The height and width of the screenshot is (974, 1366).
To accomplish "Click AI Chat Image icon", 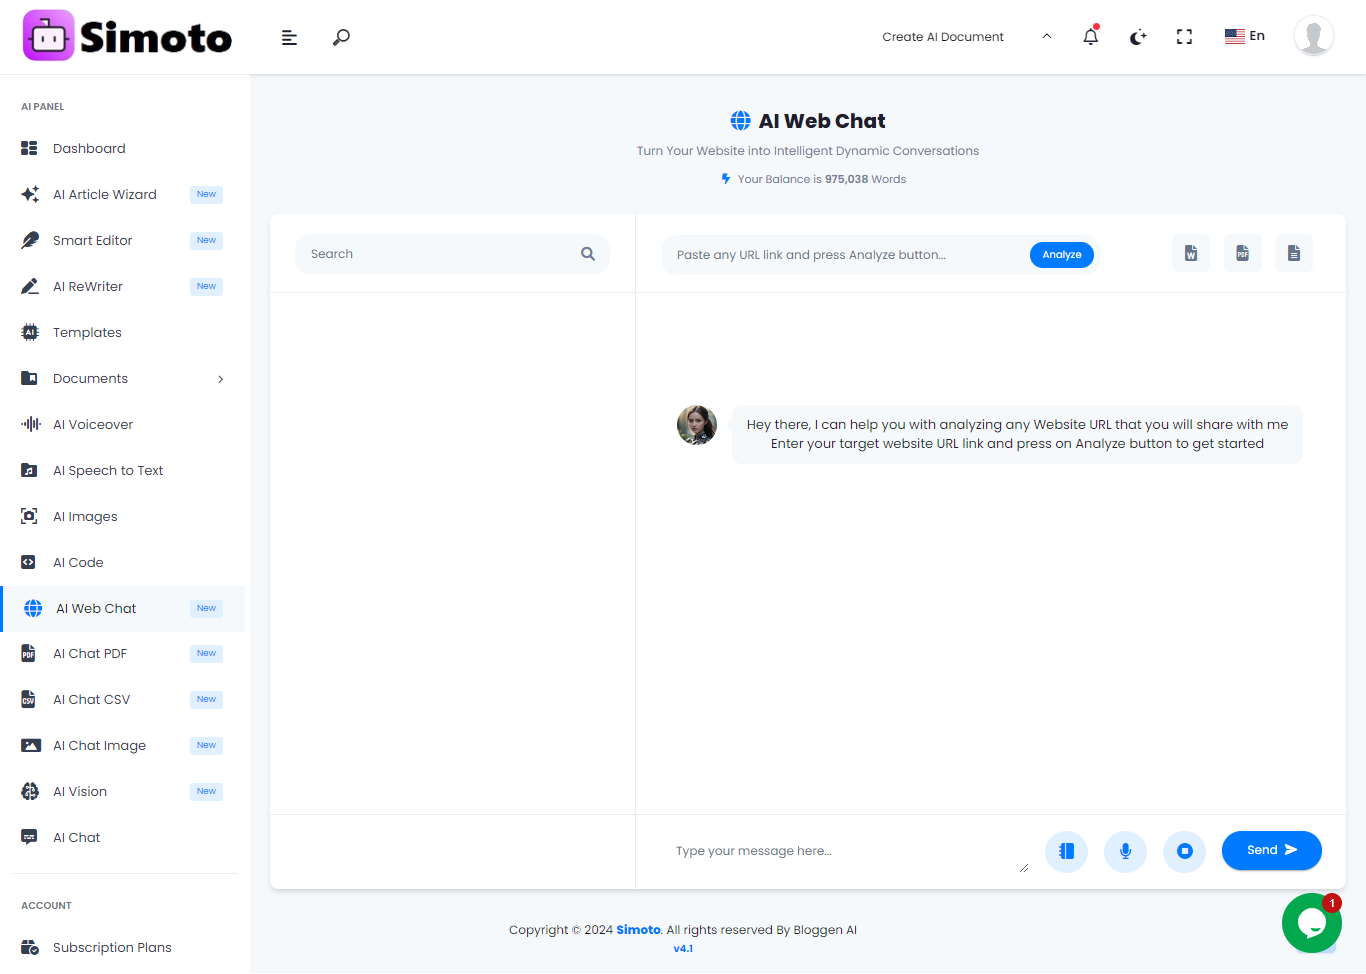I will coord(31,745).
